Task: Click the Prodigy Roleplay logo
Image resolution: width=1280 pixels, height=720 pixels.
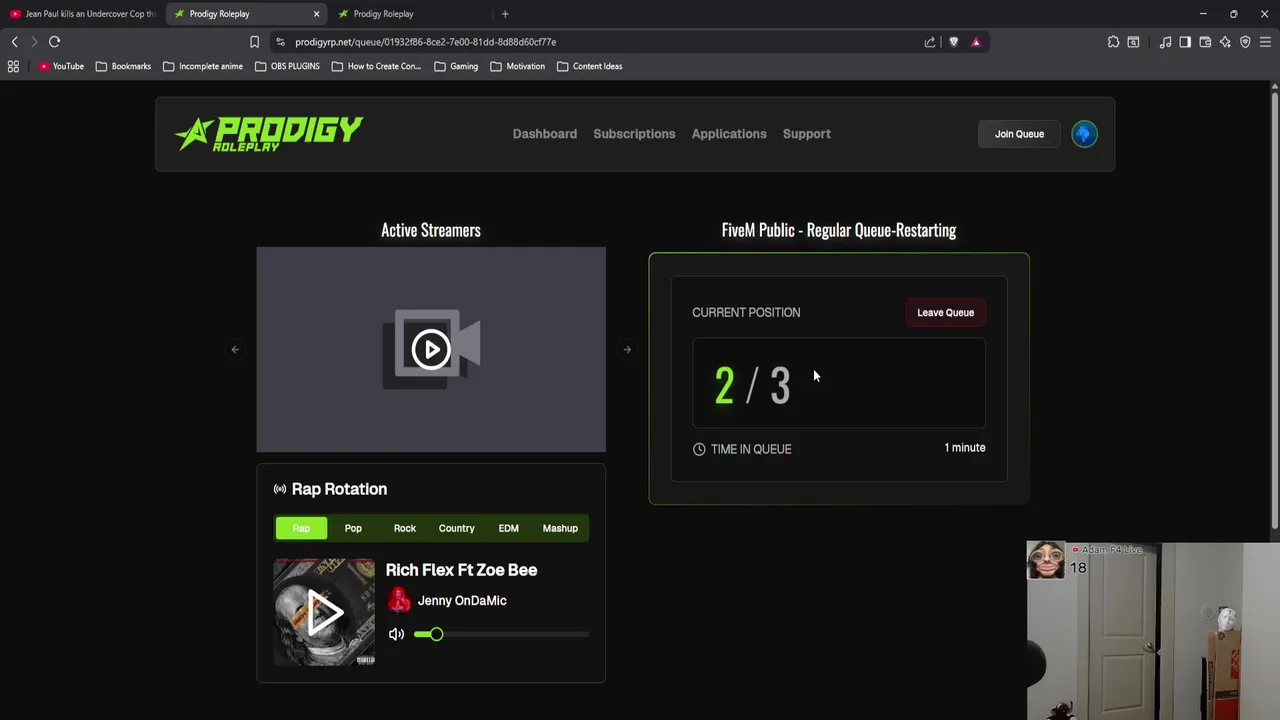Action: click(268, 134)
